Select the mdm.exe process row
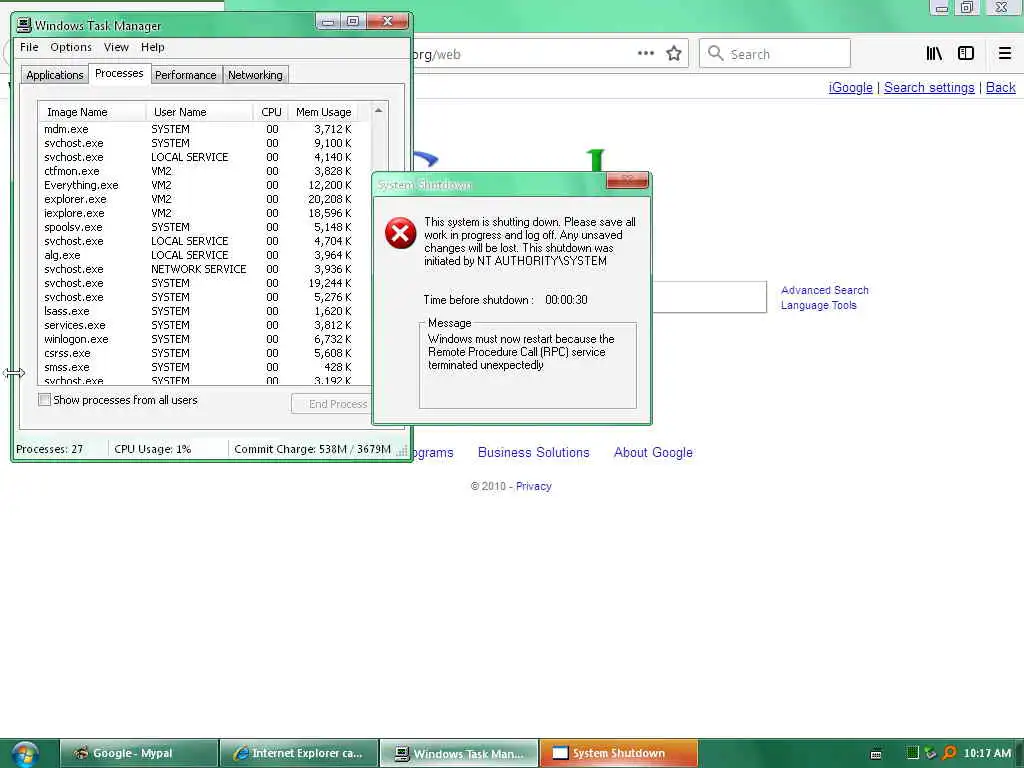This screenshot has width=1024, height=768. click(204, 129)
